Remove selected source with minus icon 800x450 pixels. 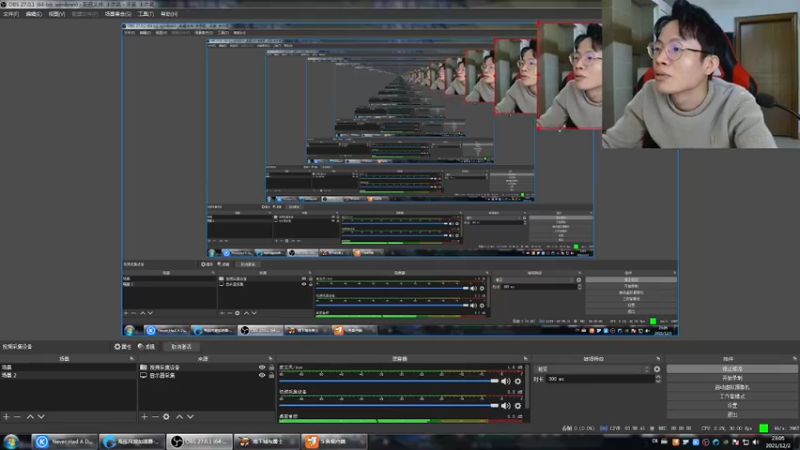coord(155,417)
